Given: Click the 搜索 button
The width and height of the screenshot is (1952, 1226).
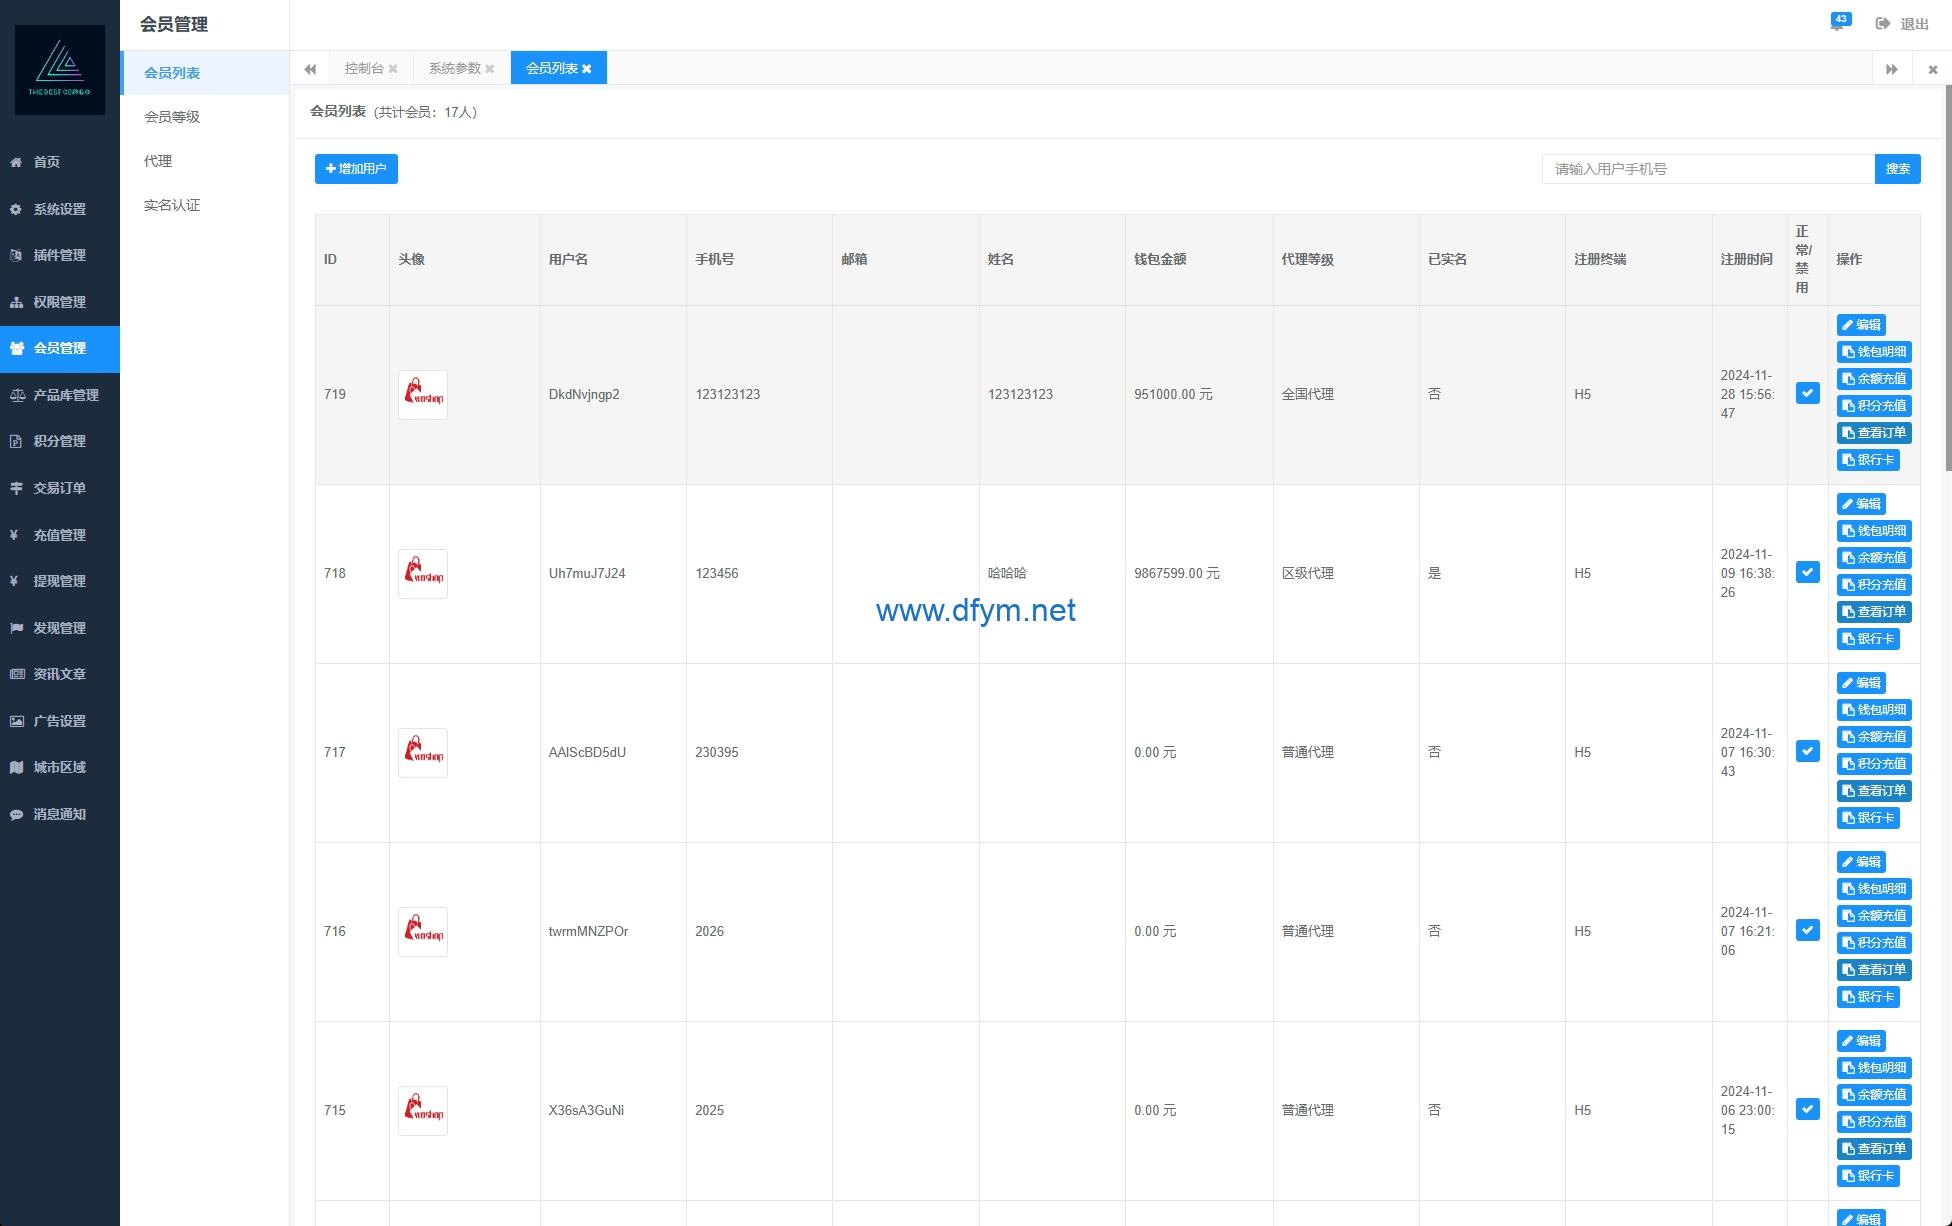Looking at the screenshot, I should pyautogui.click(x=1897, y=169).
